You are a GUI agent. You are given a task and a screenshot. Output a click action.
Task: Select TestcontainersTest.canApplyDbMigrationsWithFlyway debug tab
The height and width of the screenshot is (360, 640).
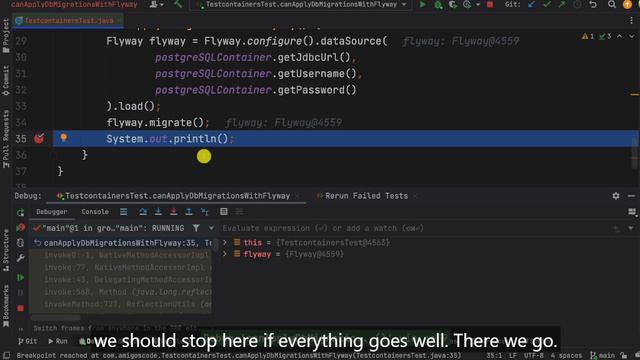point(178,196)
